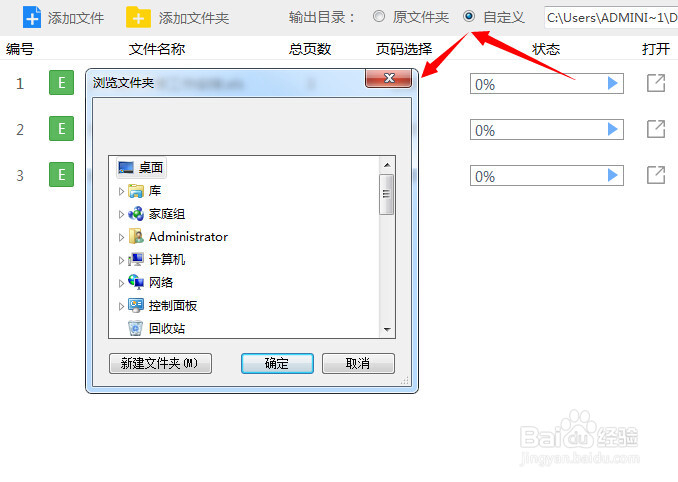This screenshot has height=482, width=678.
Task: Confirm folder selection with OK button
Action: click(x=277, y=363)
